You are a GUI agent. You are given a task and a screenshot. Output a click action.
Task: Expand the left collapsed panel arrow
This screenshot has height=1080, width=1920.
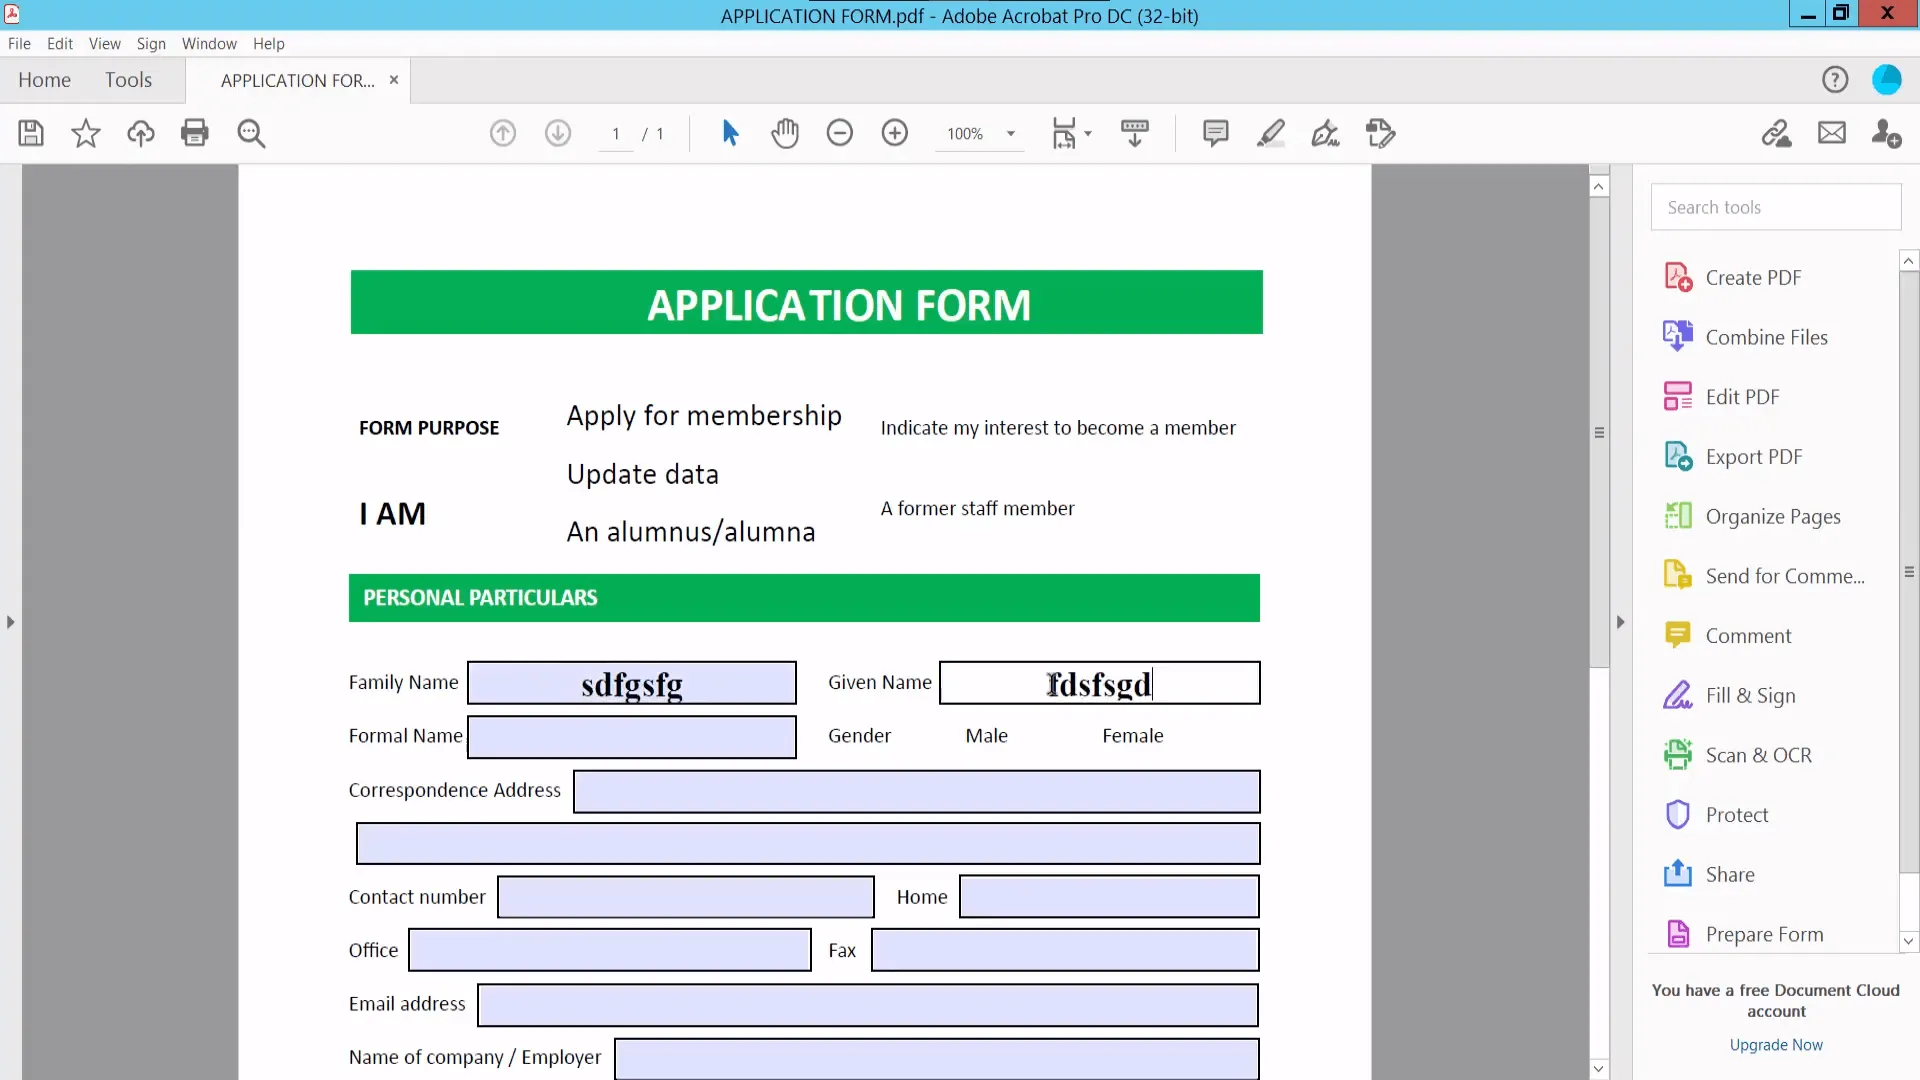pyautogui.click(x=11, y=621)
